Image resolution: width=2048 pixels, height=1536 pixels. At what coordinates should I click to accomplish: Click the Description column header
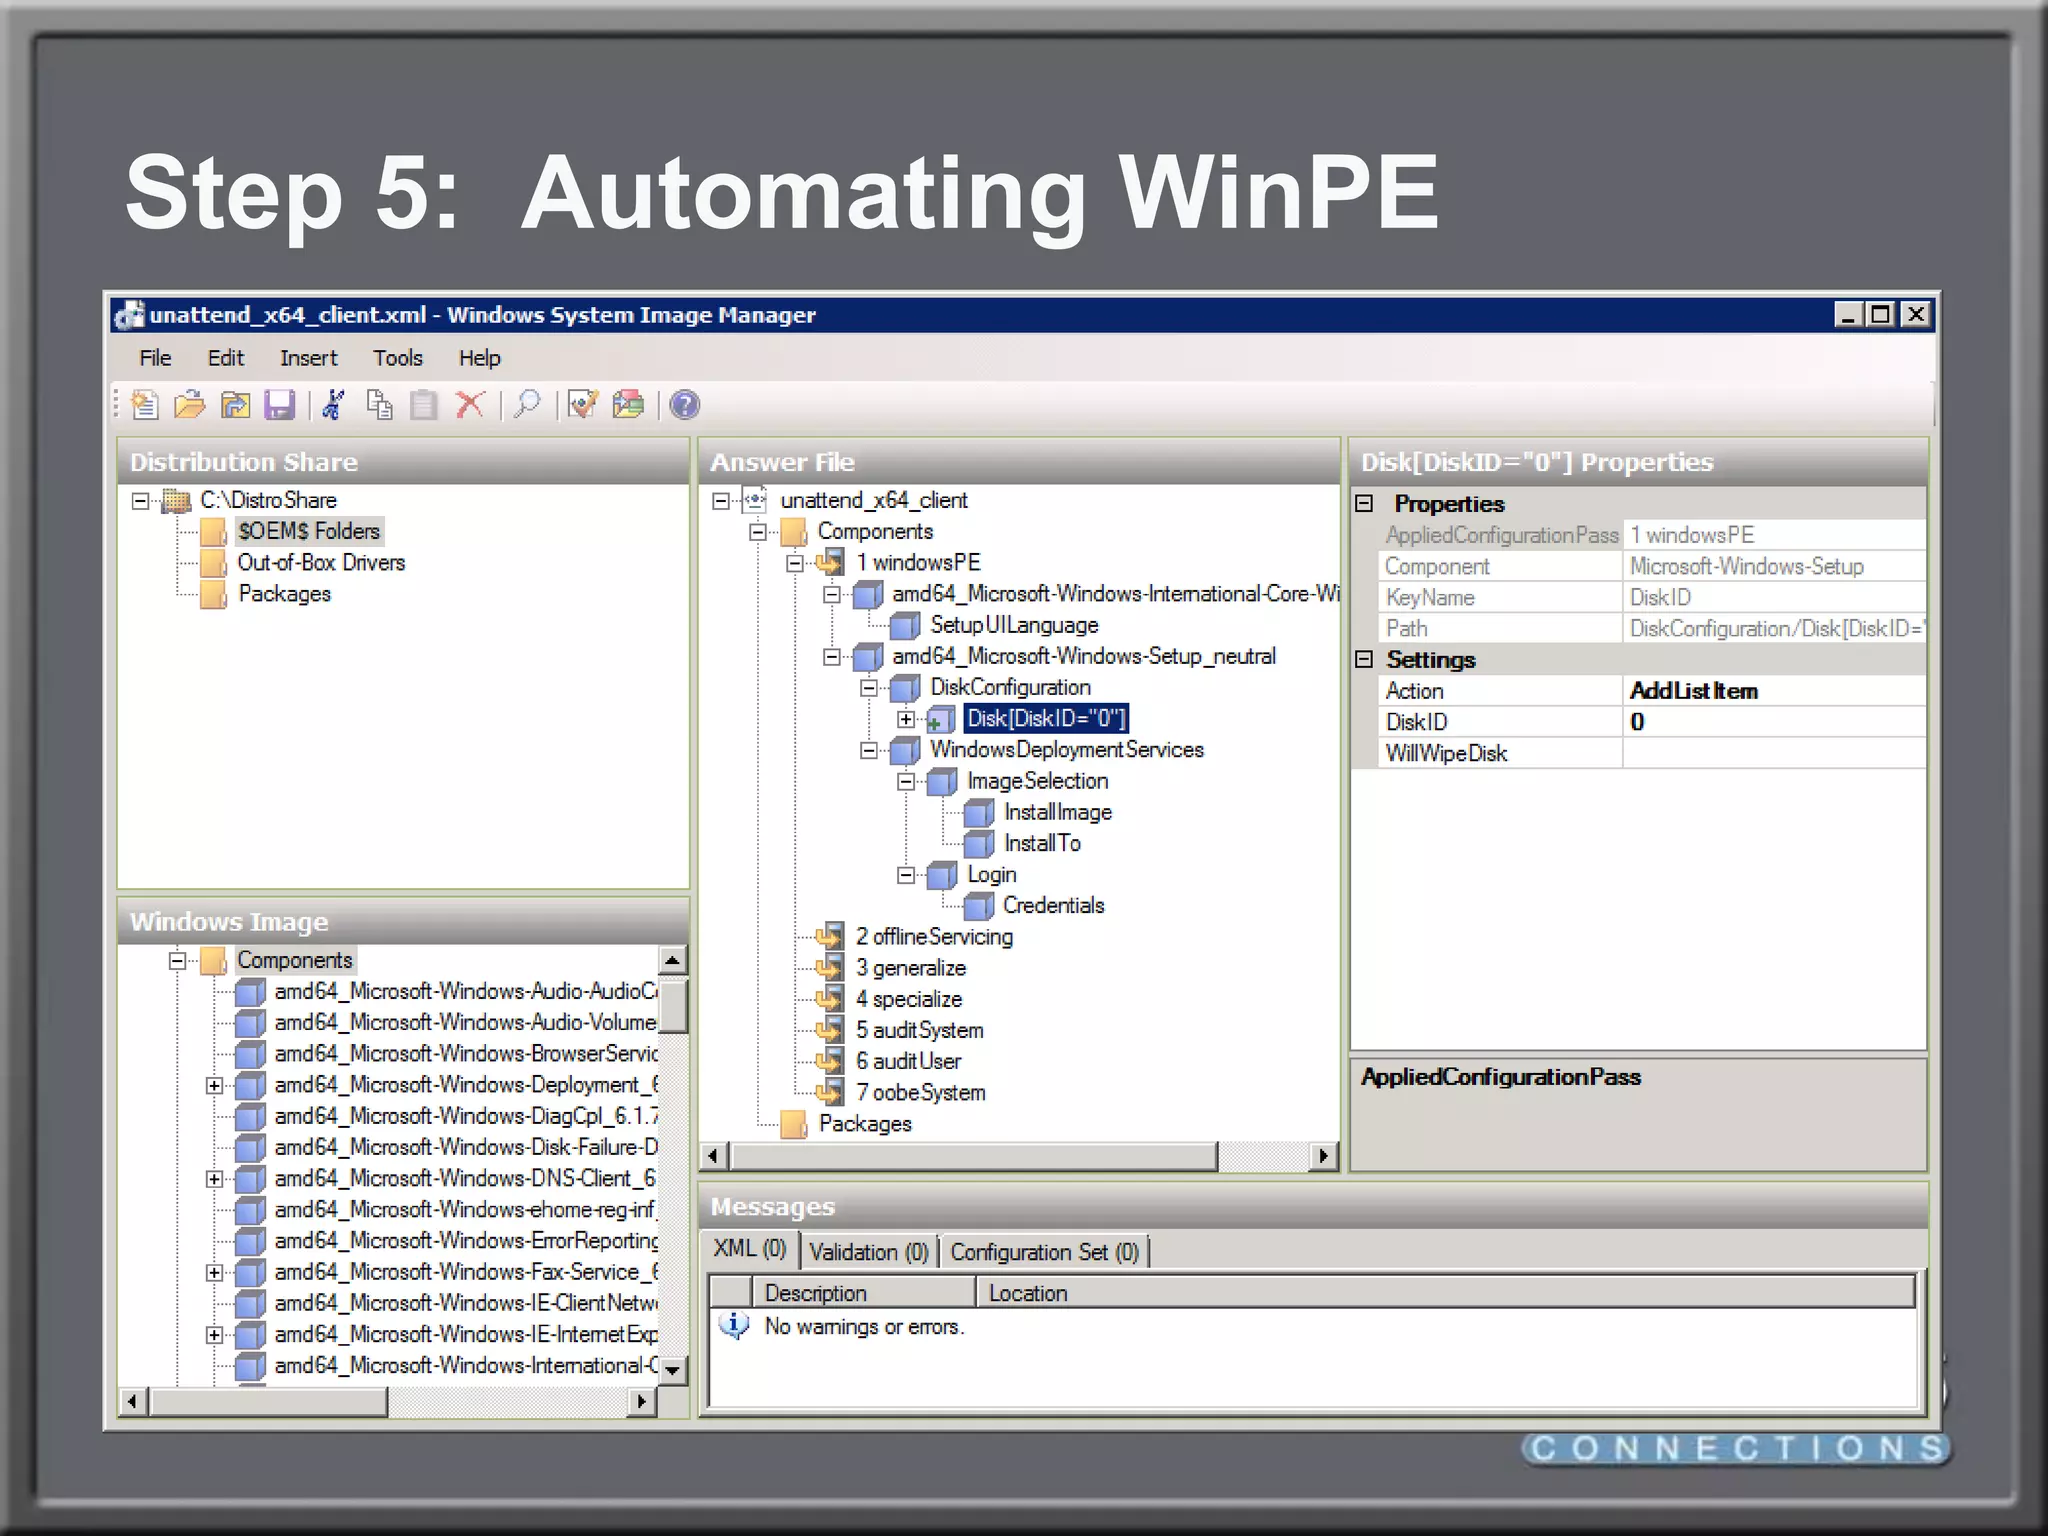(864, 1293)
